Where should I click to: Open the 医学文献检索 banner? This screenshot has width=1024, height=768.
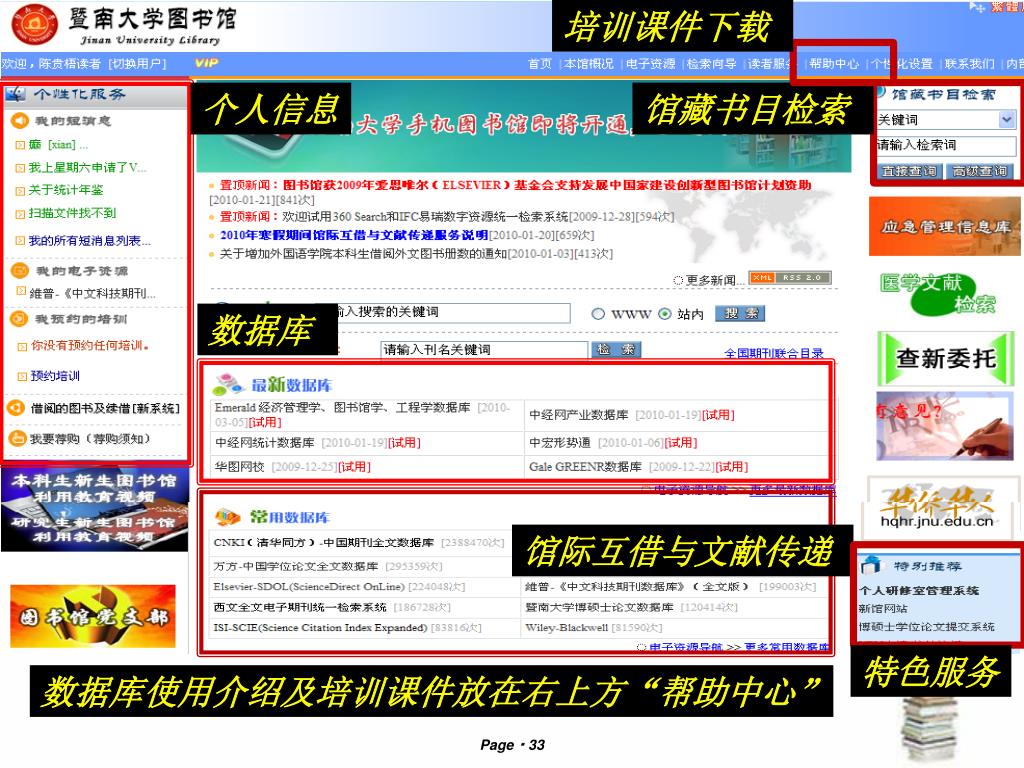[938, 293]
